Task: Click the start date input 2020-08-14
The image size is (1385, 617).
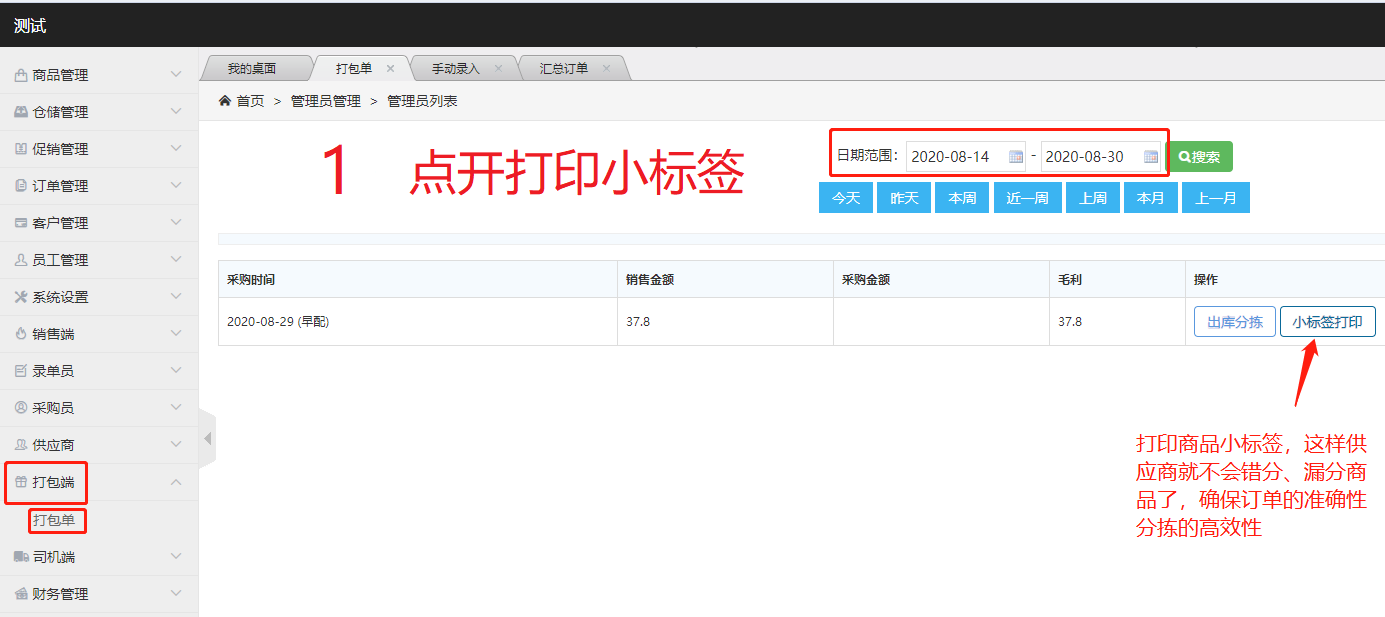Action: (x=955, y=157)
